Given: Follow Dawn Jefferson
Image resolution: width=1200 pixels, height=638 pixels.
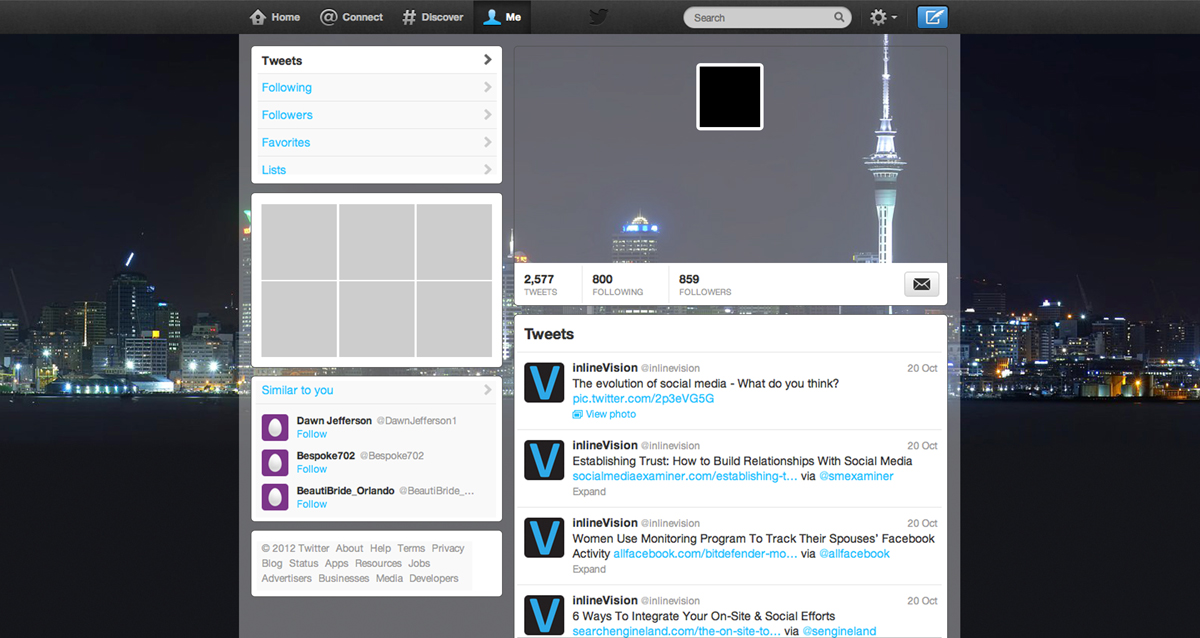Looking at the screenshot, I should (311, 434).
